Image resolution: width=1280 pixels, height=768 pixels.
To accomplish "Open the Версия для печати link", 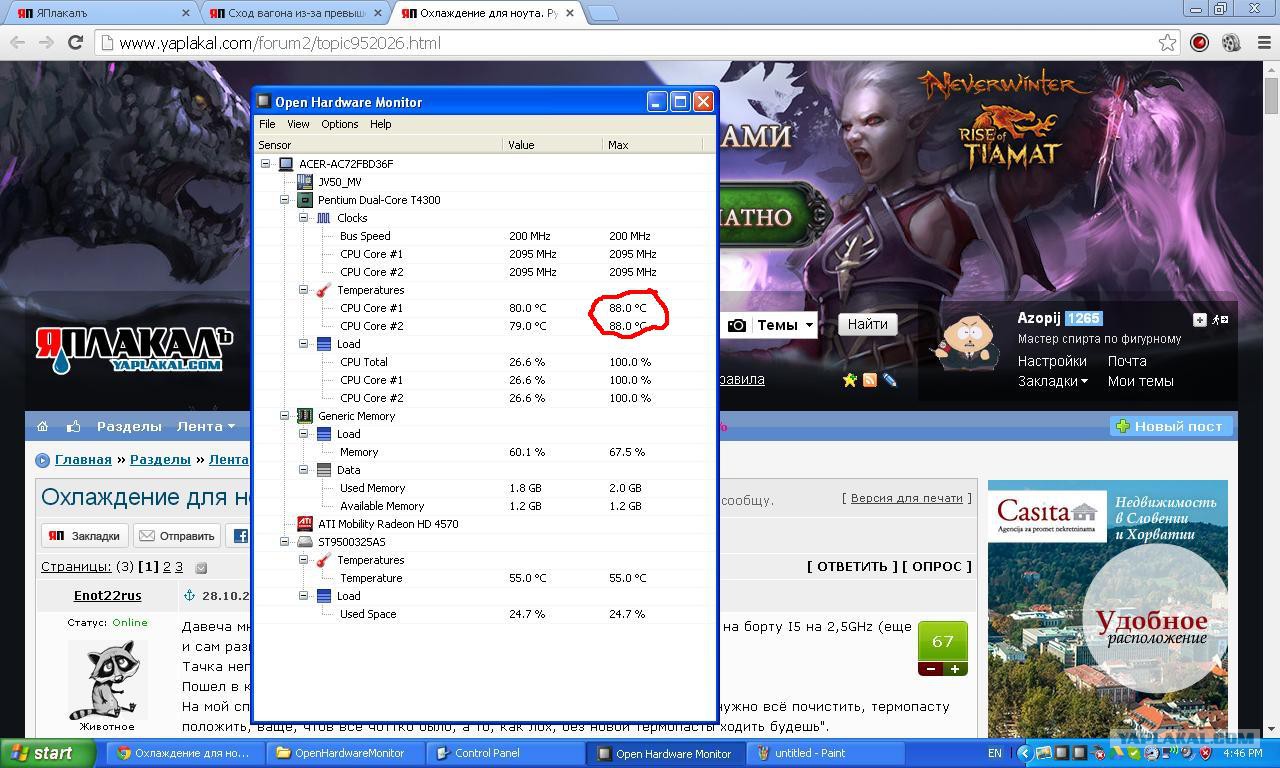I will coord(907,498).
